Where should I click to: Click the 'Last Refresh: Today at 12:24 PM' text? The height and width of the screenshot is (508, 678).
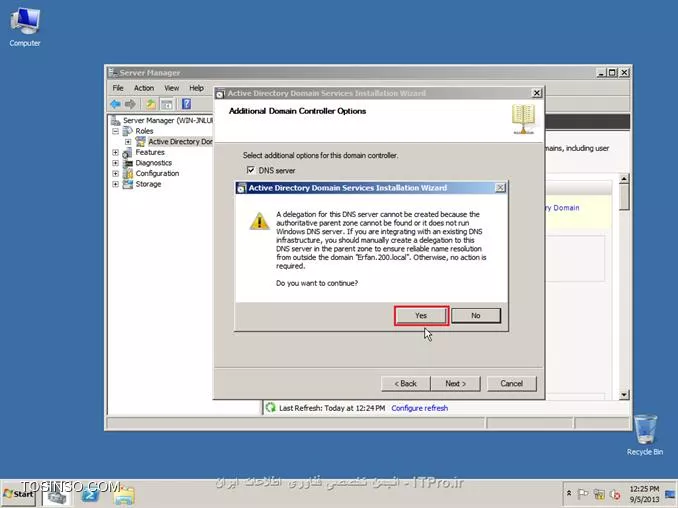pyautogui.click(x=332, y=408)
